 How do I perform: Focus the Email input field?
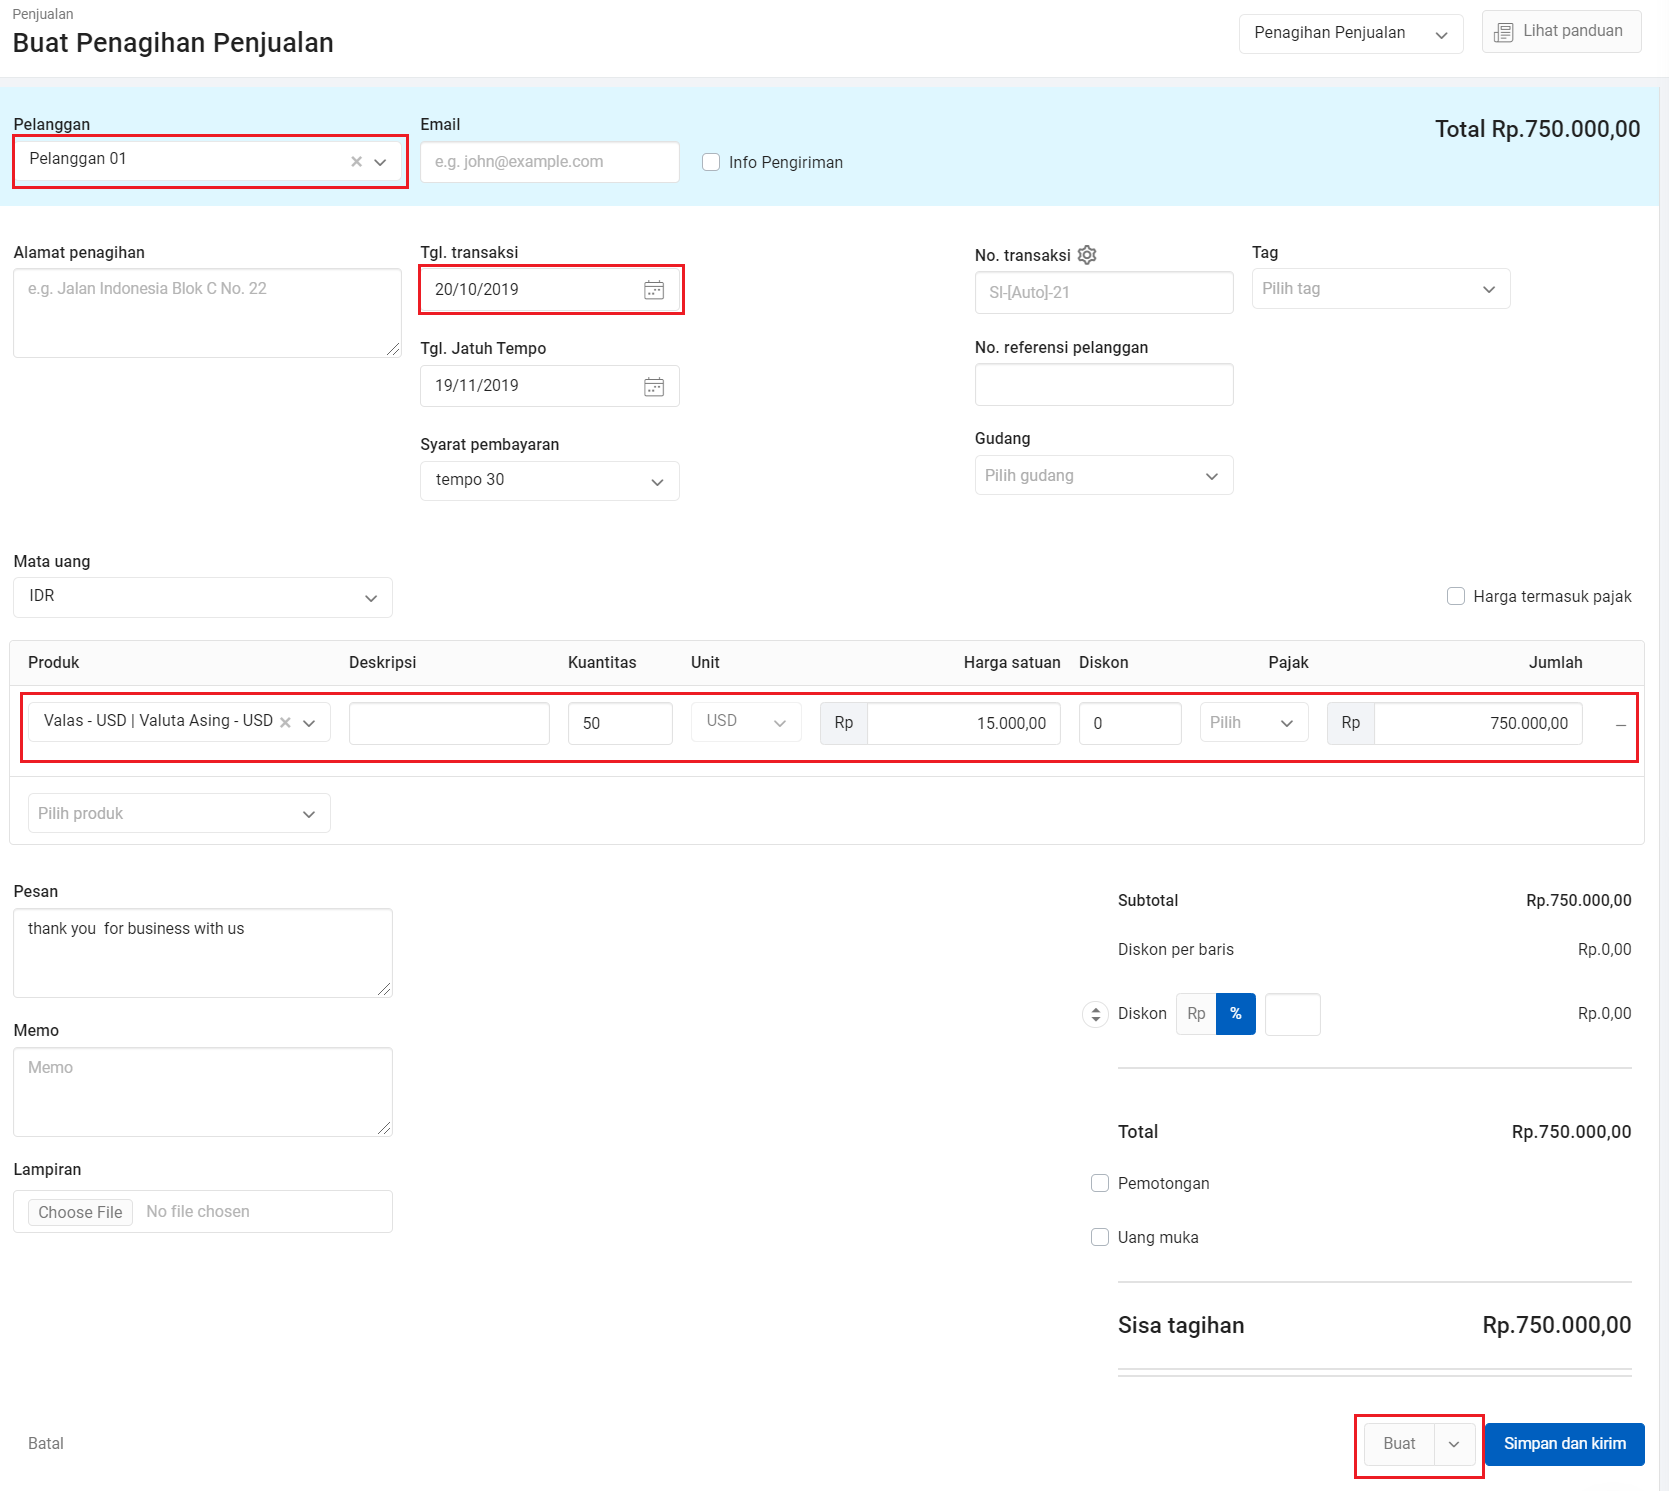tap(550, 162)
